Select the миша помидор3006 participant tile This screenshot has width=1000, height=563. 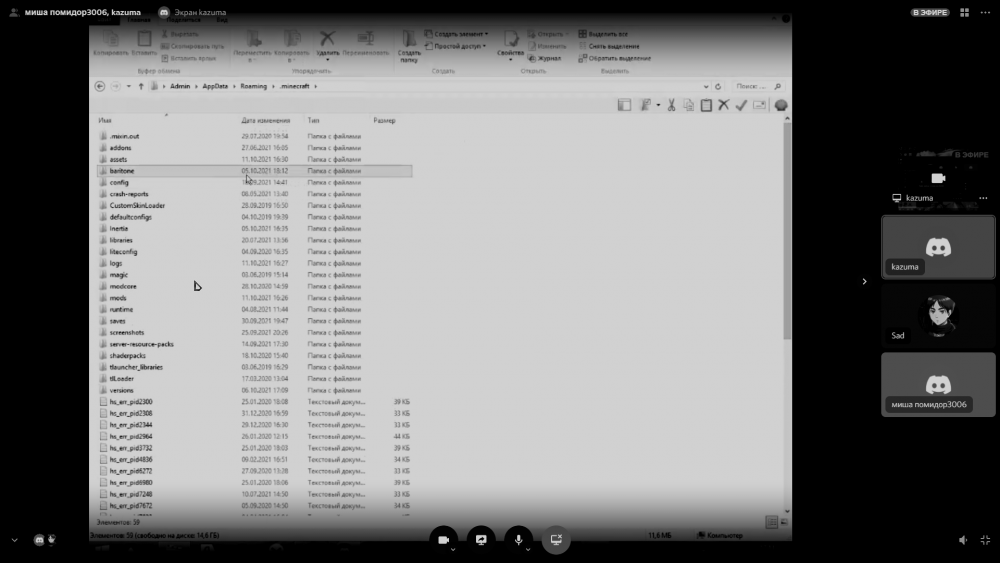coord(938,384)
